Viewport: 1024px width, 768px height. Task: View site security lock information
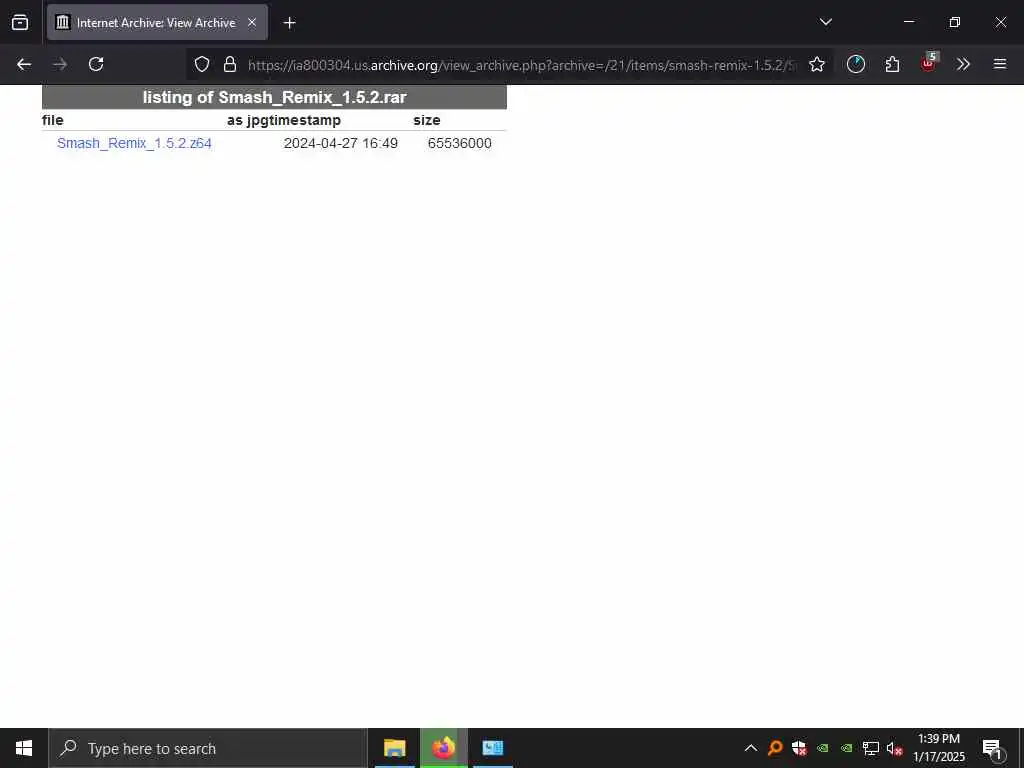(x=230, y=64)
